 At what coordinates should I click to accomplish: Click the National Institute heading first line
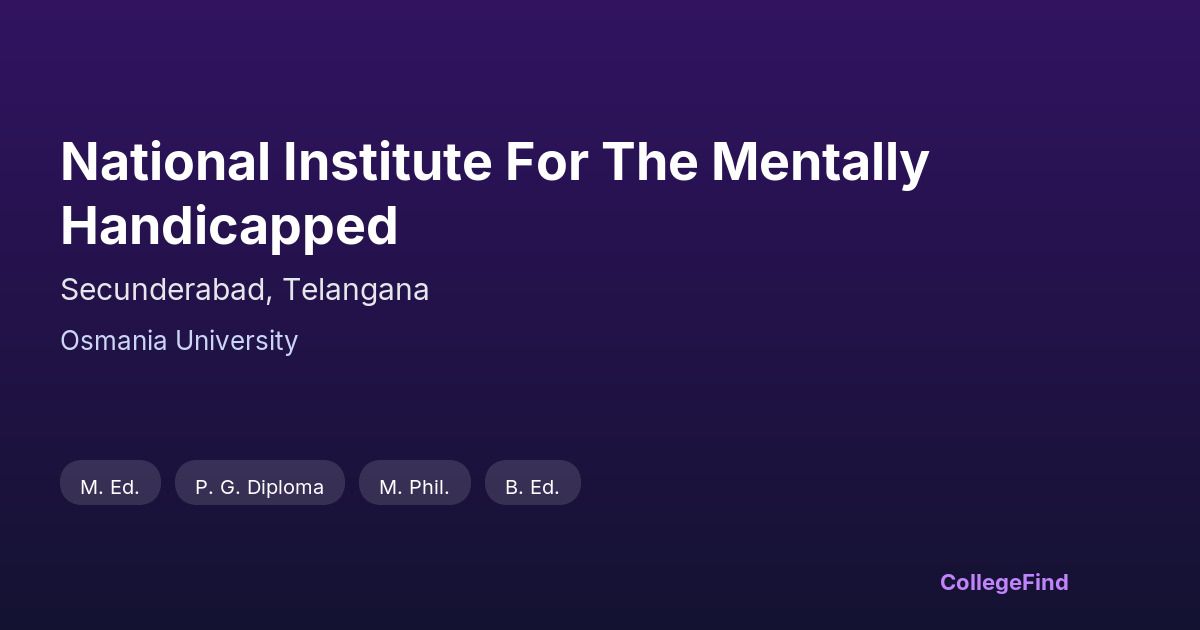[x=494, y=162]
